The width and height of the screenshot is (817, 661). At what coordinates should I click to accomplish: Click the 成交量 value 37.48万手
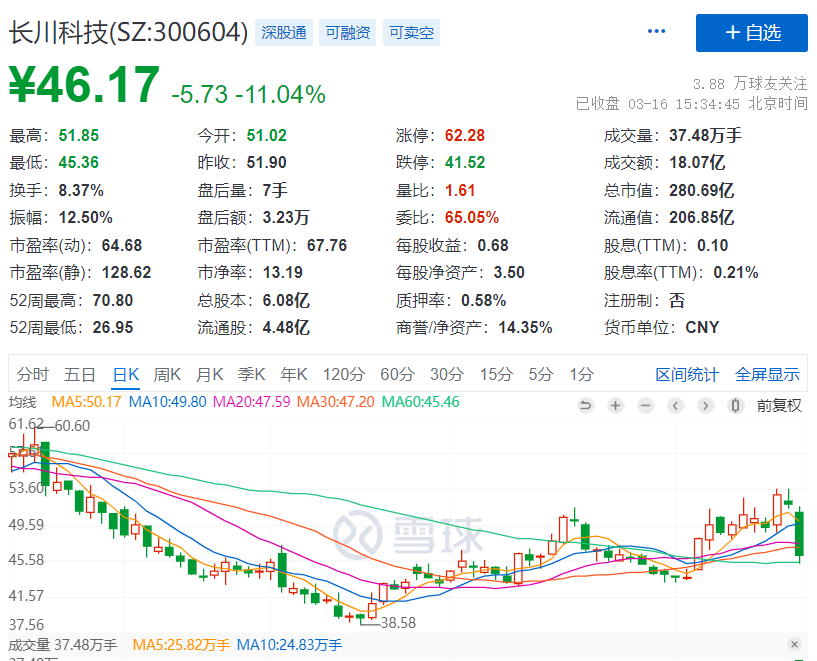(705, 135)
